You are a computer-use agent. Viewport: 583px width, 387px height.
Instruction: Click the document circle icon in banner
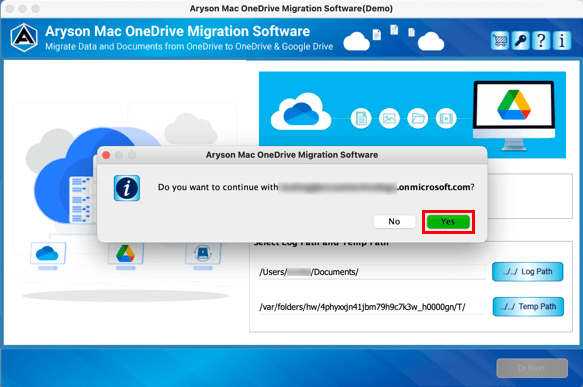point(361,119)
